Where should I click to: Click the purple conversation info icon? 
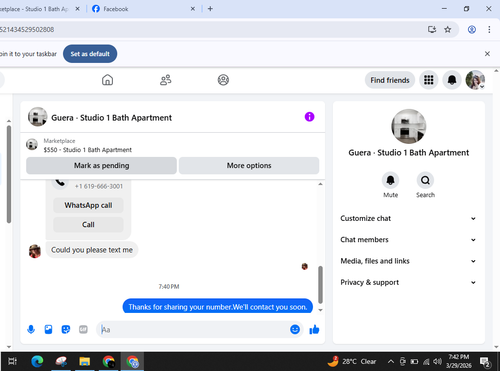click(x=309, y=117)
